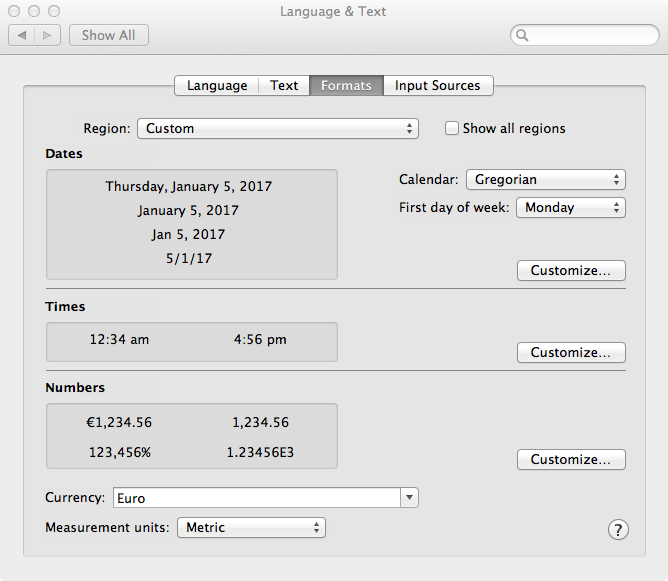Click the magnifying glass search icon
The width and height of the screenshot is (668, 581).
[523, 36]
